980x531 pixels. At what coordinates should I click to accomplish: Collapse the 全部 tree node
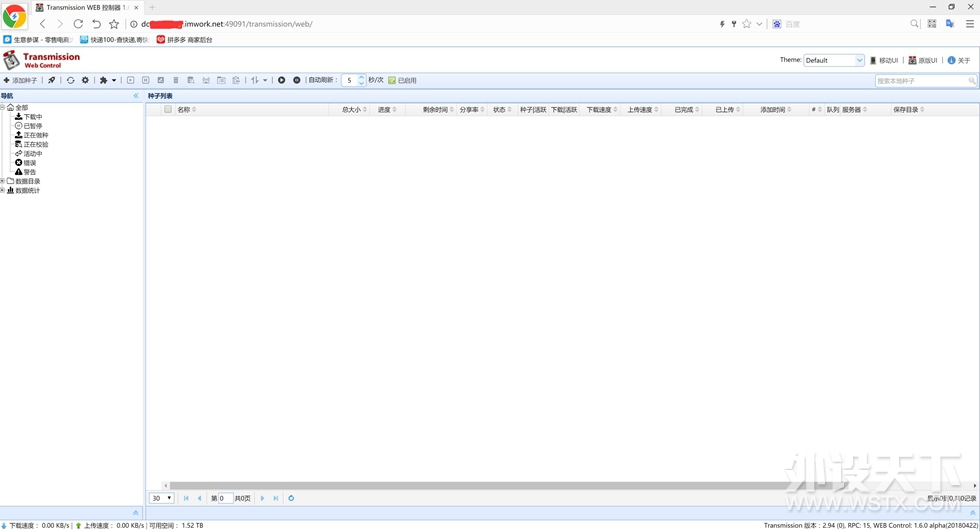(2, 107)
